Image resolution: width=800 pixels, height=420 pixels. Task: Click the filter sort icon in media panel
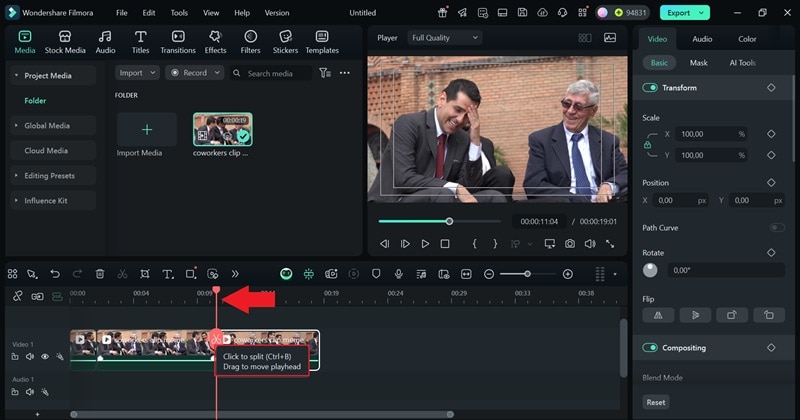(324, 73)
